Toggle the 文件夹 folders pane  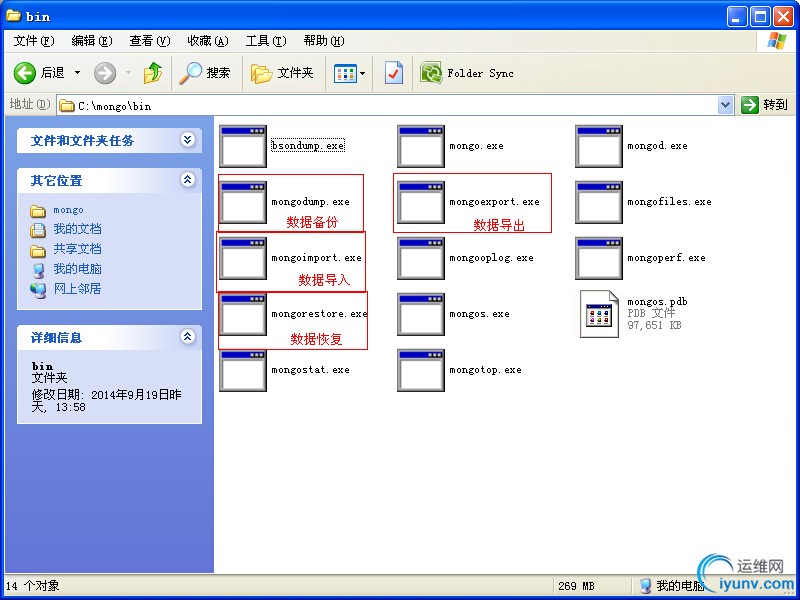tap(282, 73)
